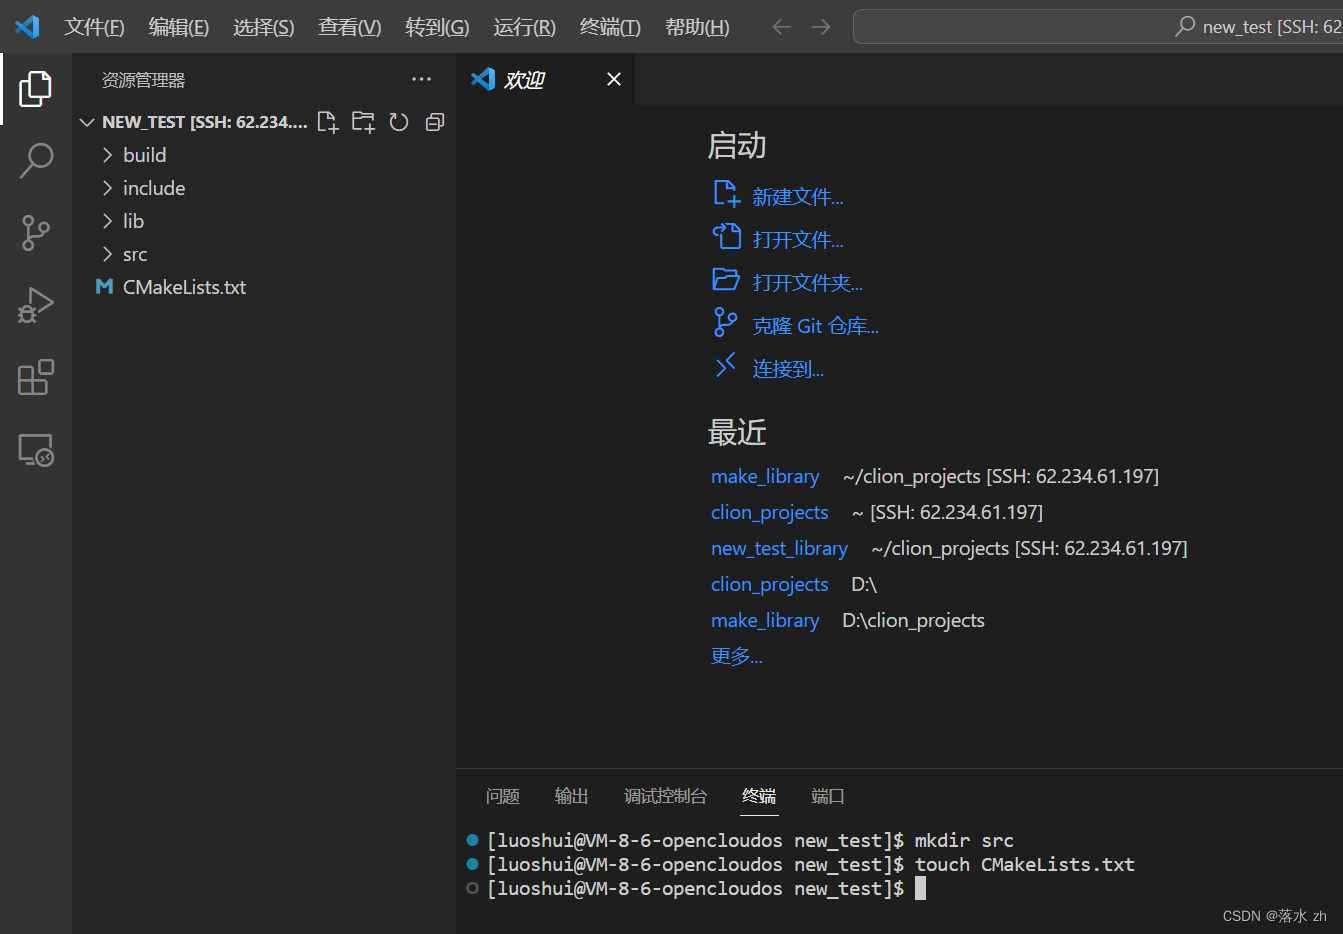The height and width of the screenshot is (934, 1343).
Task: Click the 更多... link under recent
Action: 736,656
